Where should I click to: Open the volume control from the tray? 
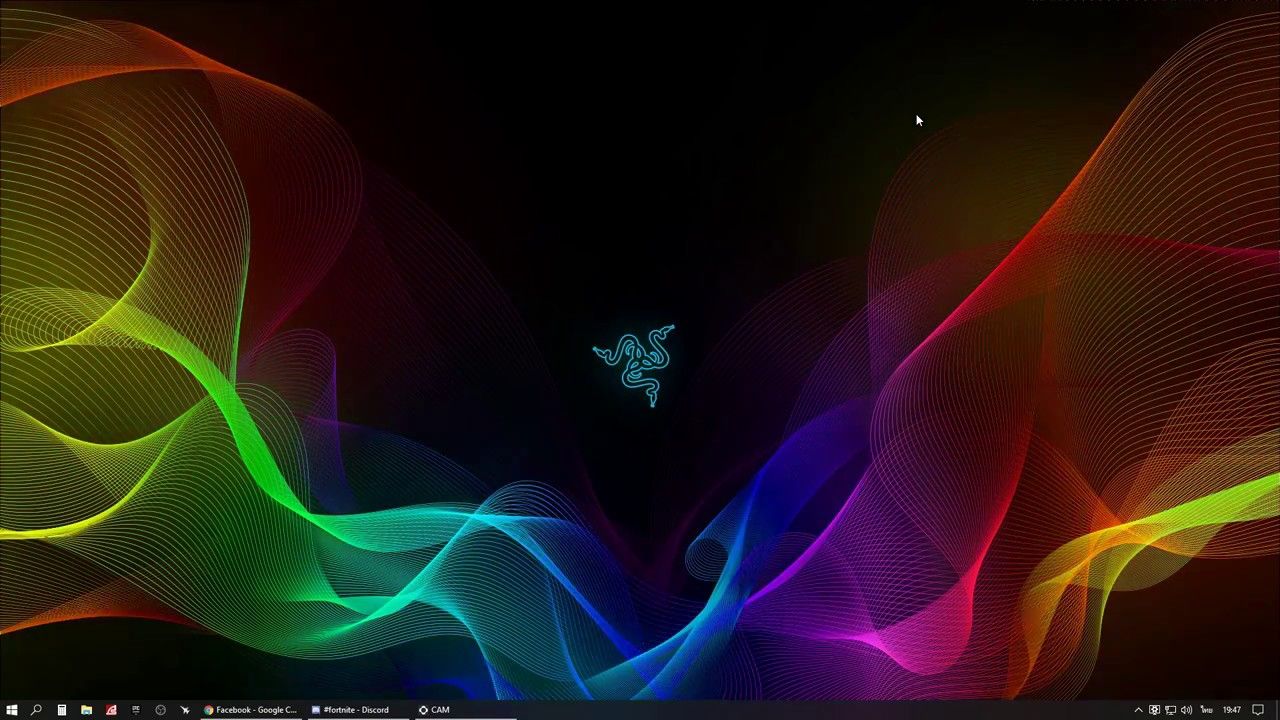[x=1186, y=710]
